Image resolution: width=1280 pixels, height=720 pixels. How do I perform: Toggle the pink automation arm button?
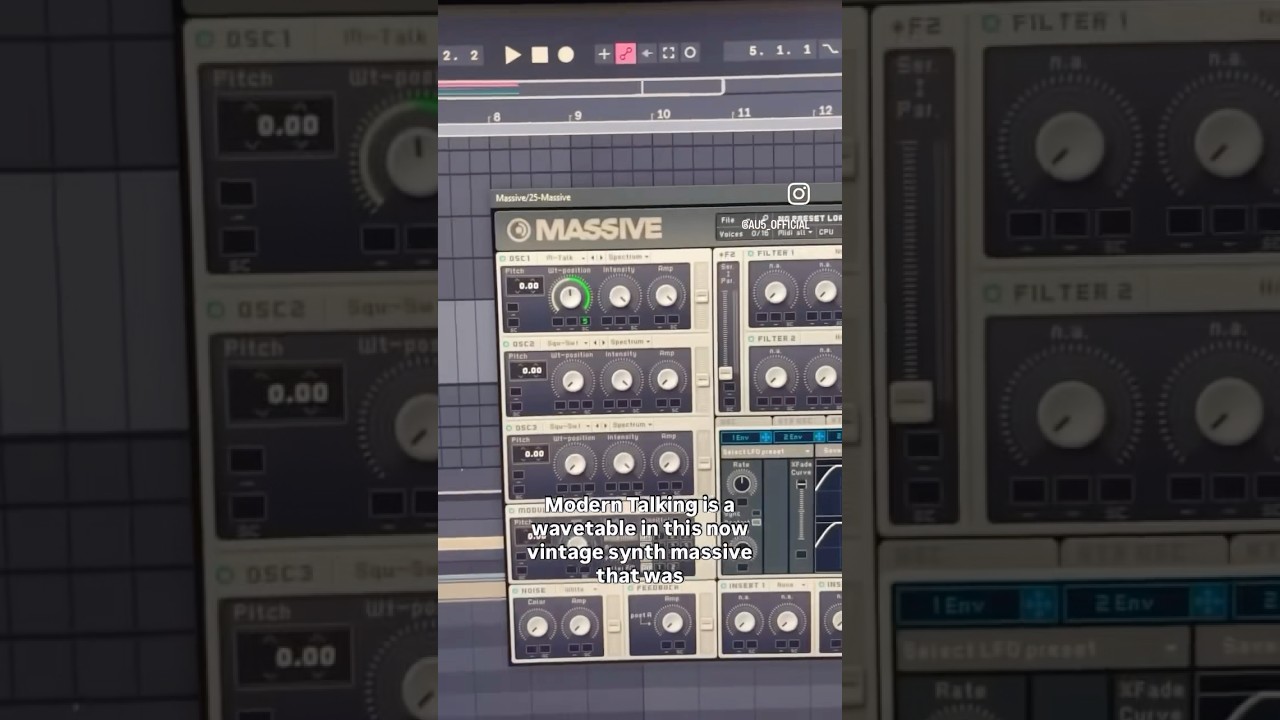[626, 54]
